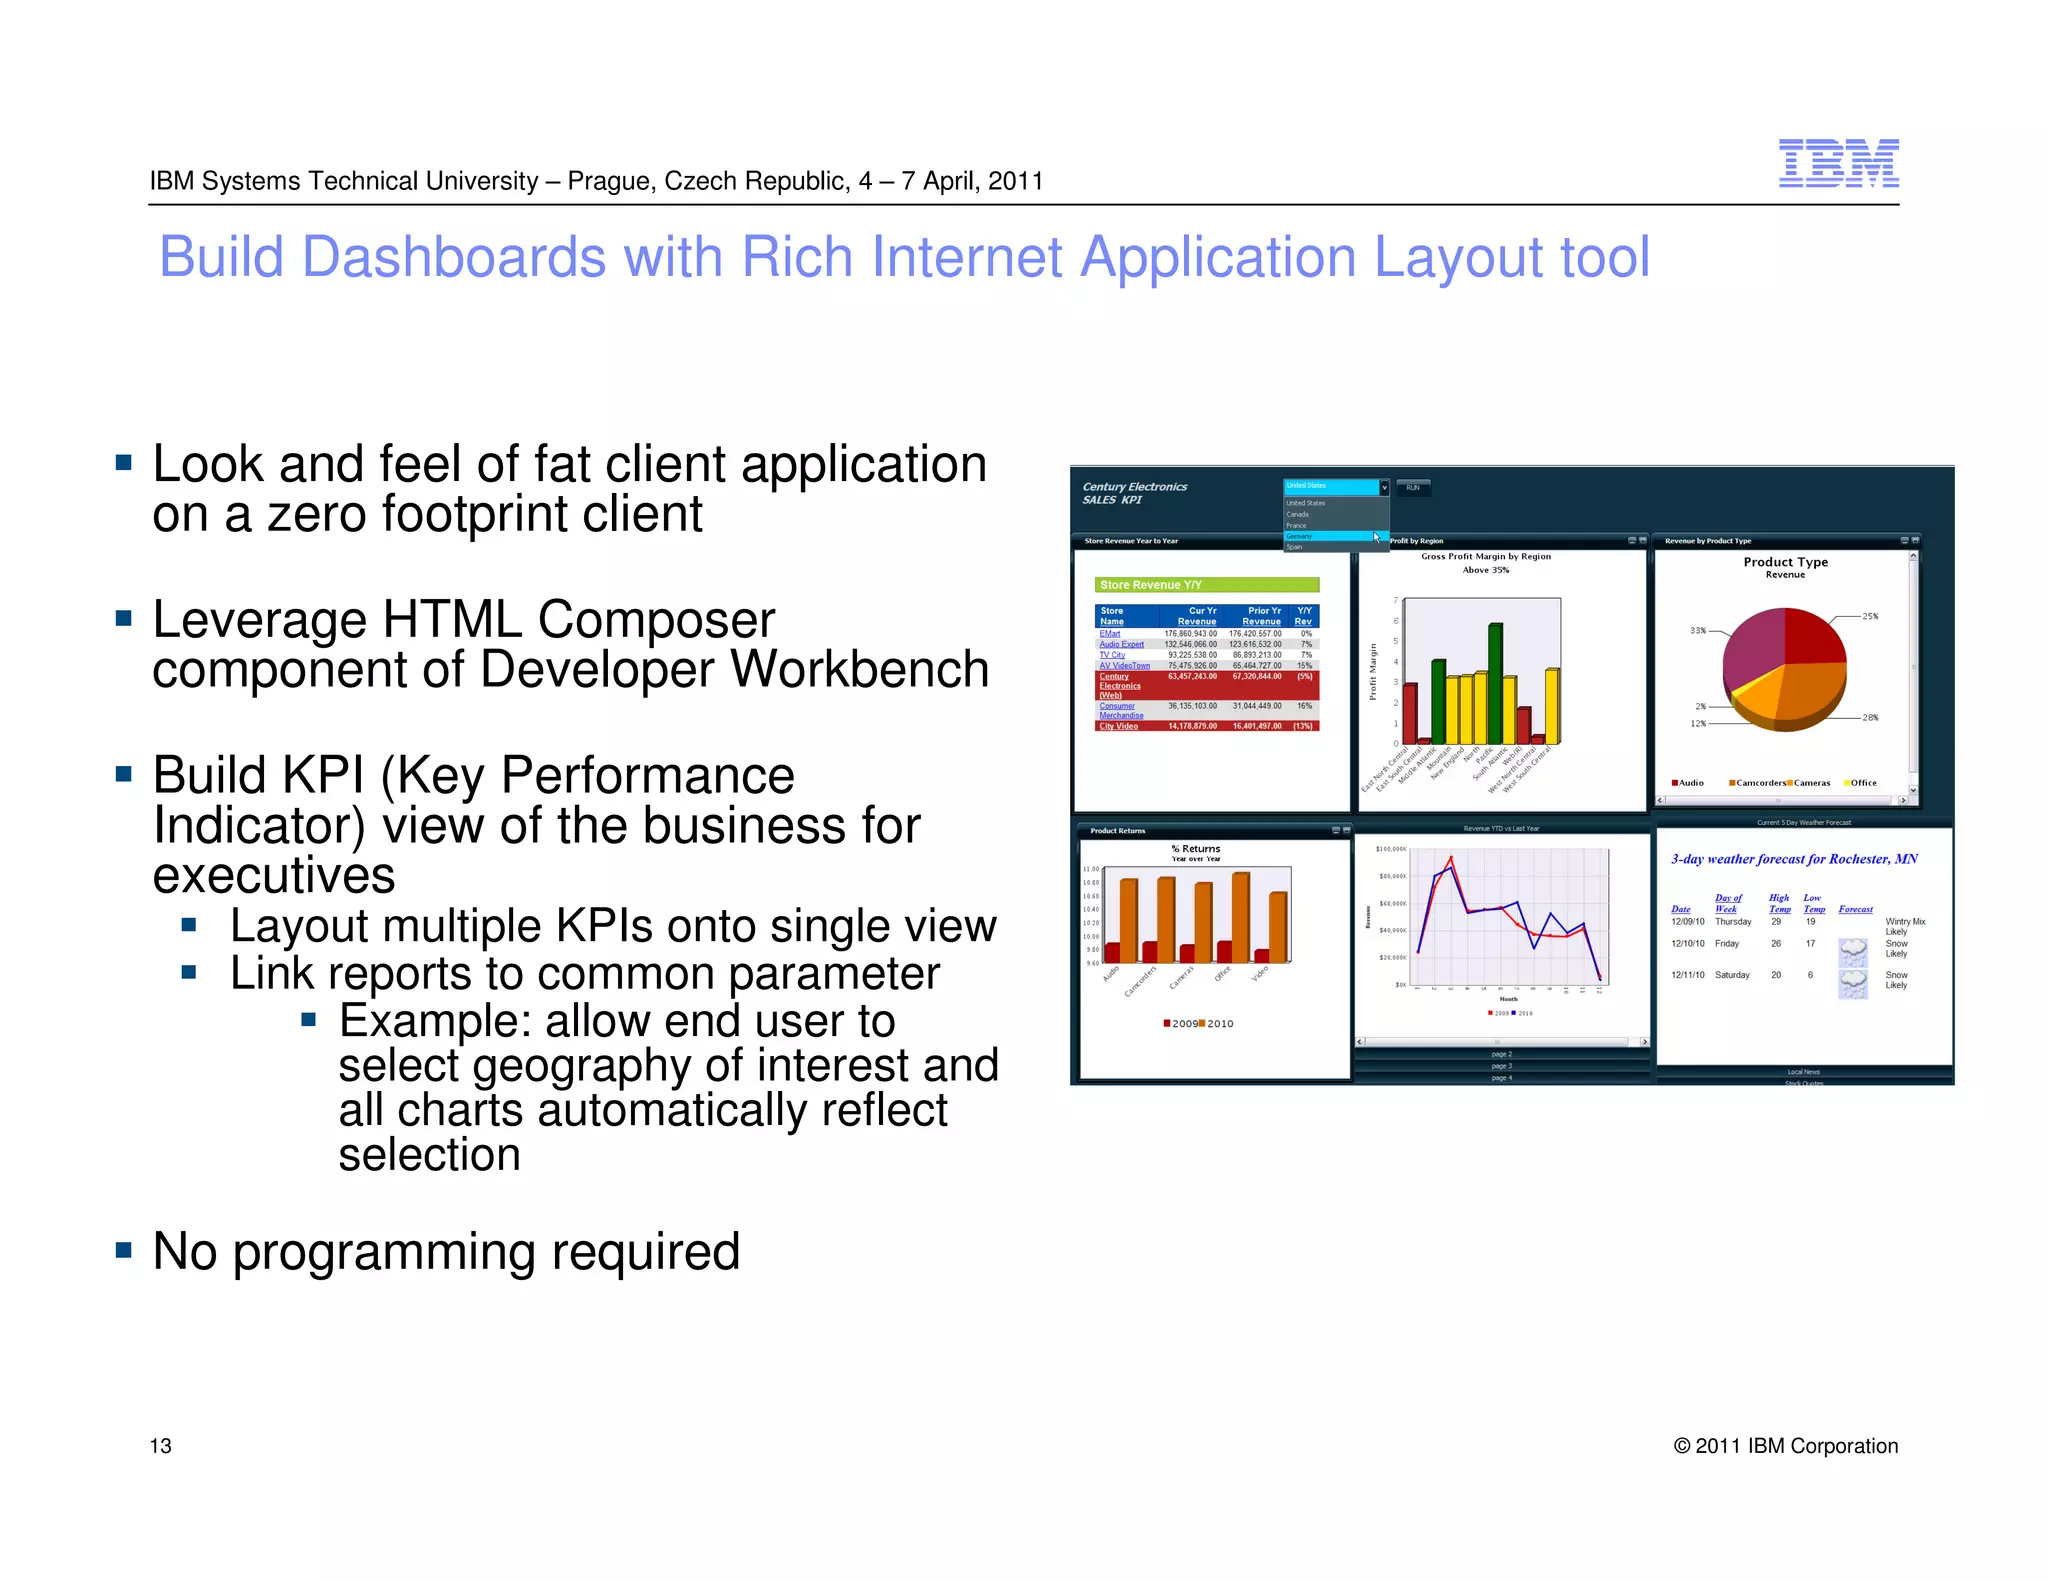Choose Germany from the country list
The height and width of the screenshot is (1582, 2048).
(x=1300, y=536)
